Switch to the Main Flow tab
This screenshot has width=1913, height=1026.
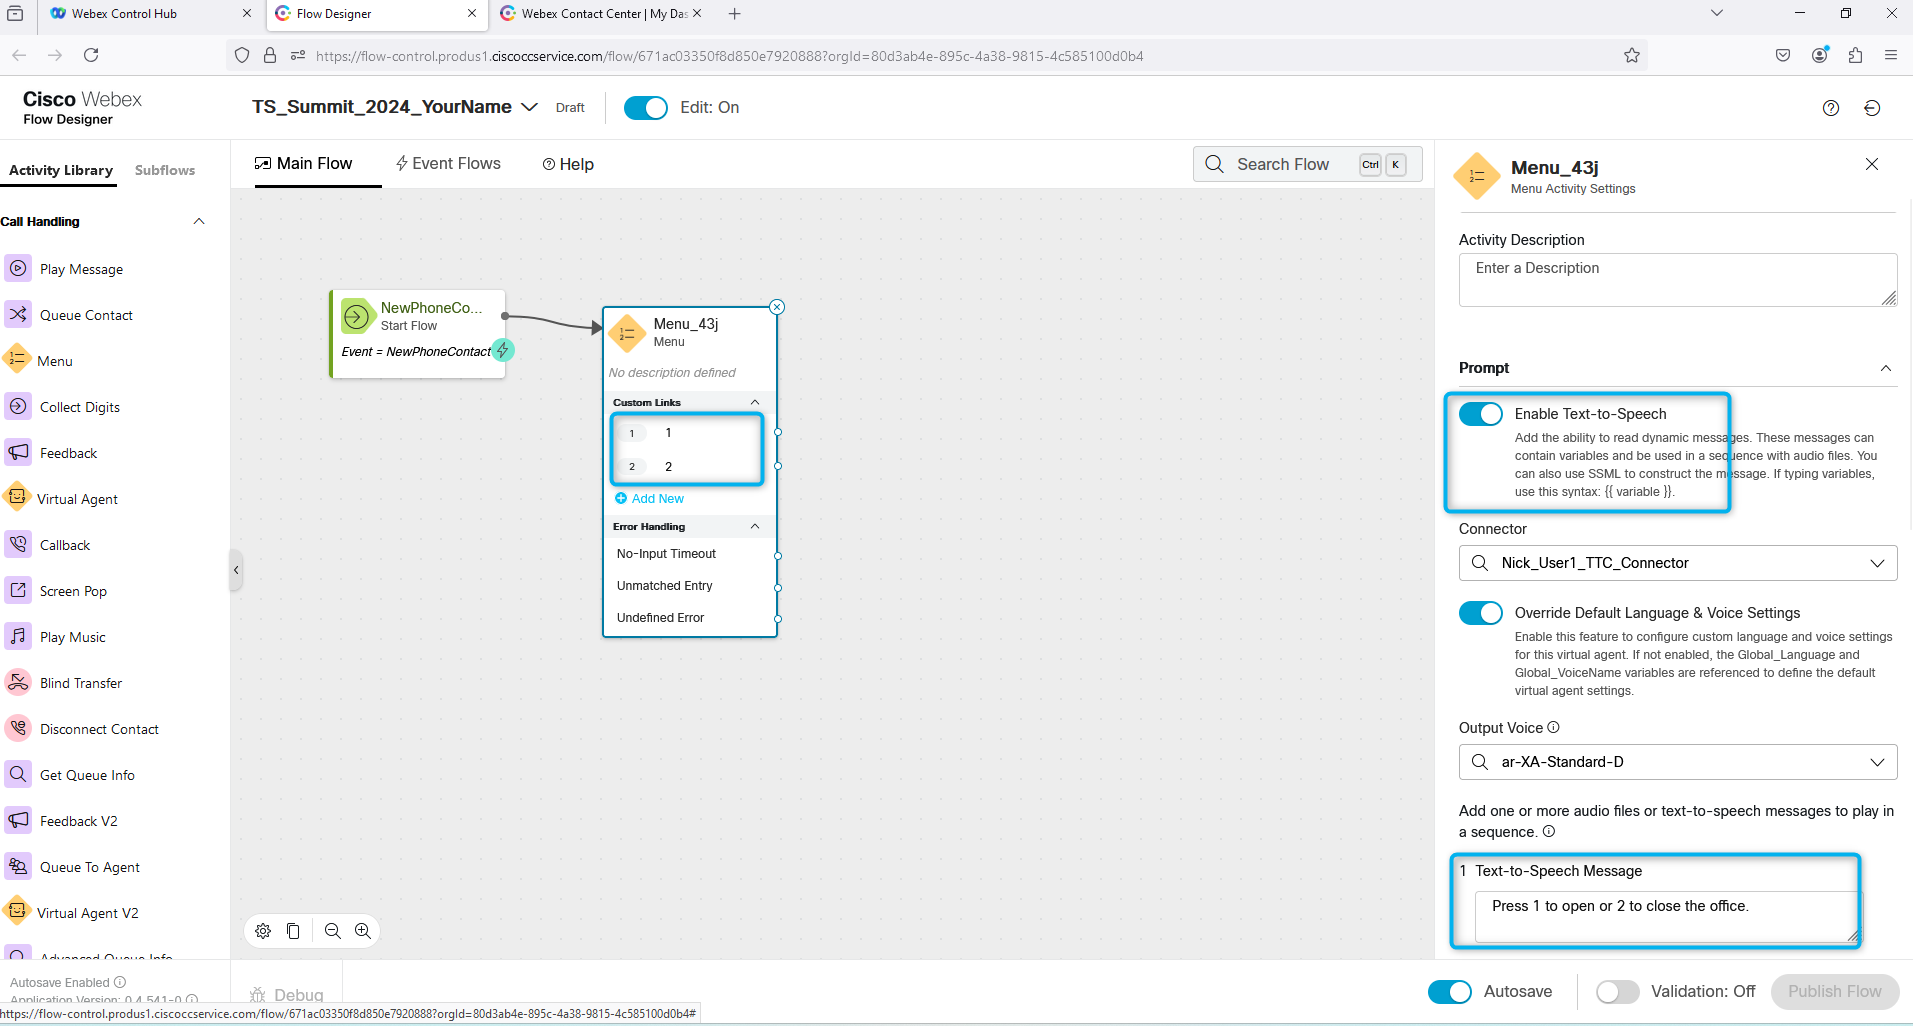[x=304, y=164]
